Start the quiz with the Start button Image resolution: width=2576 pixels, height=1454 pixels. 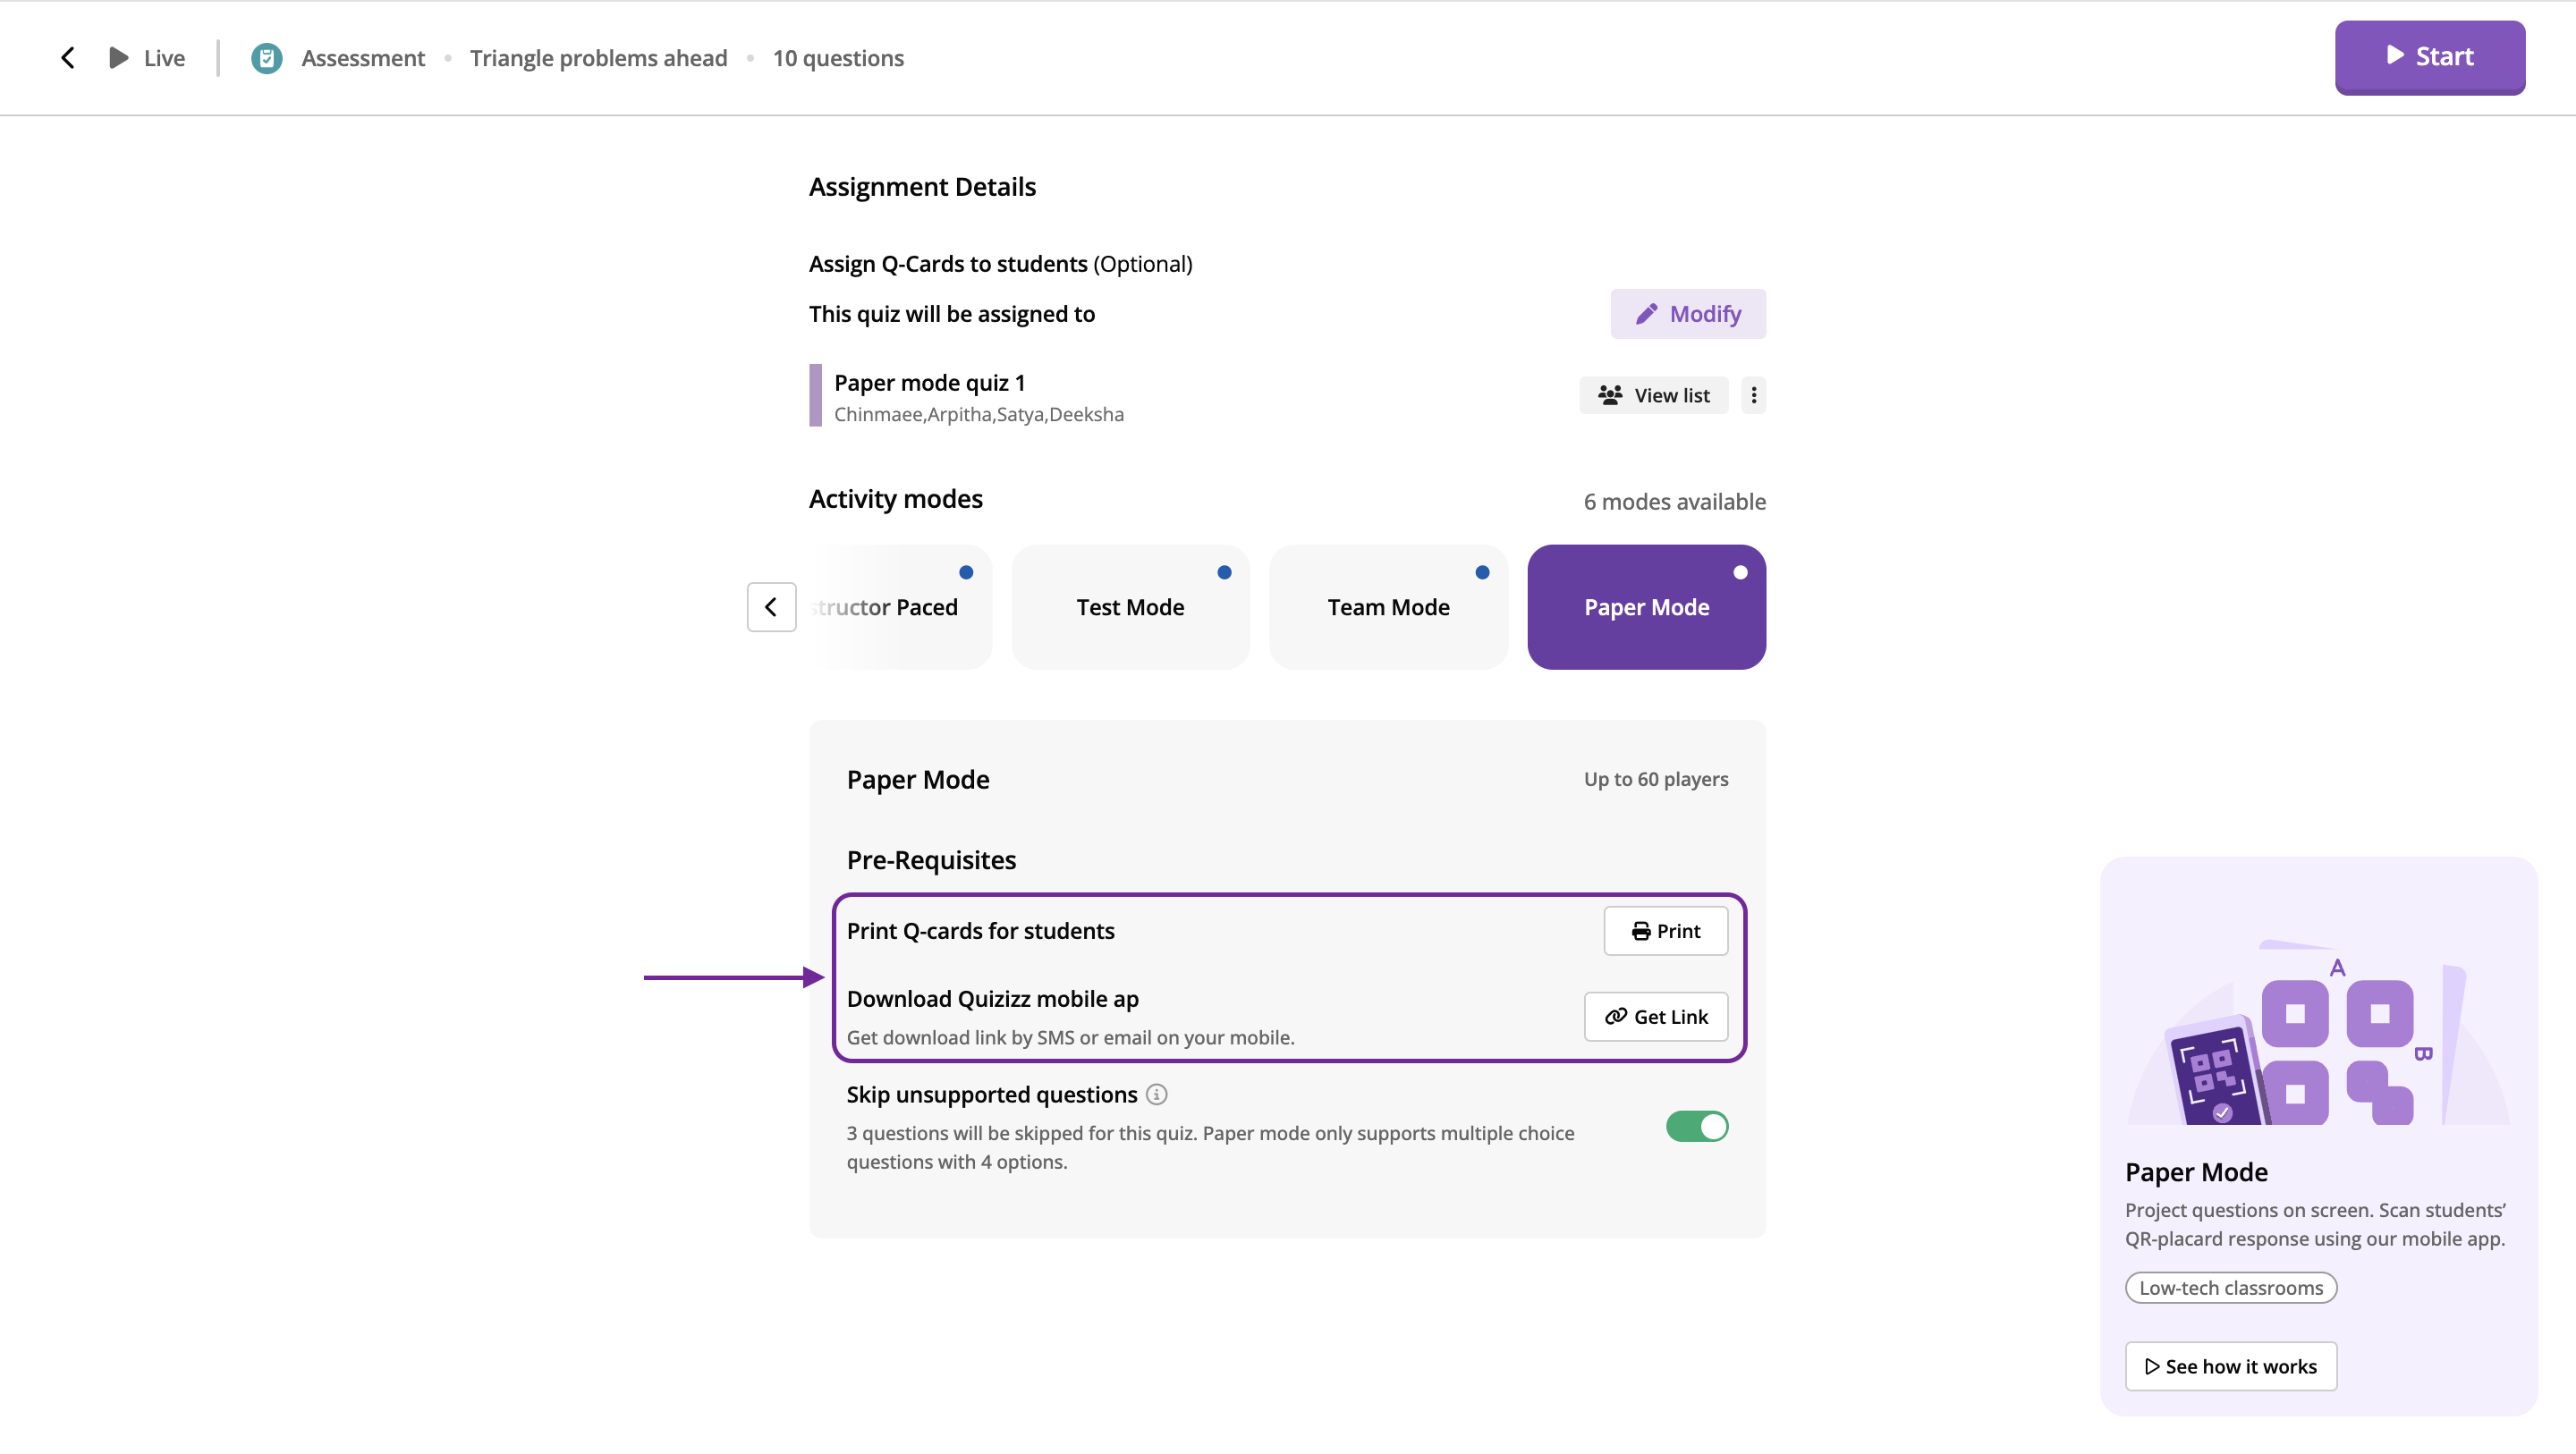click(x=2429, y=57)
